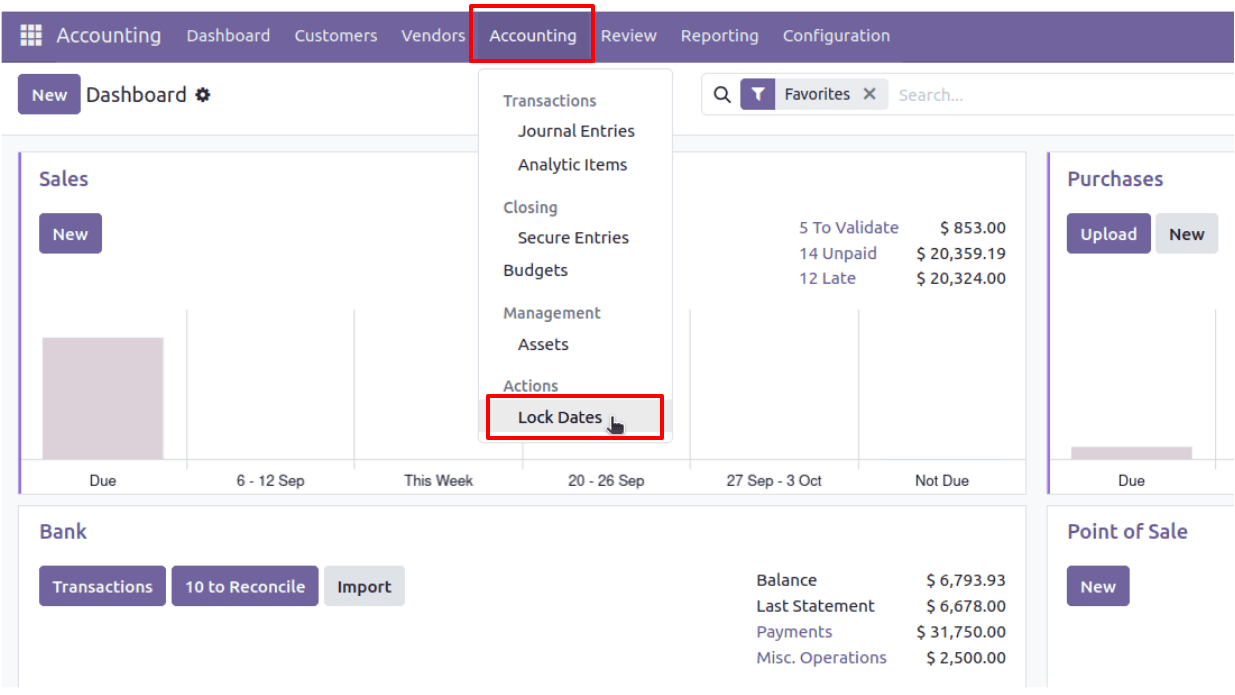
Task: Open the Purchases card title link
Action: point(1115,179)
